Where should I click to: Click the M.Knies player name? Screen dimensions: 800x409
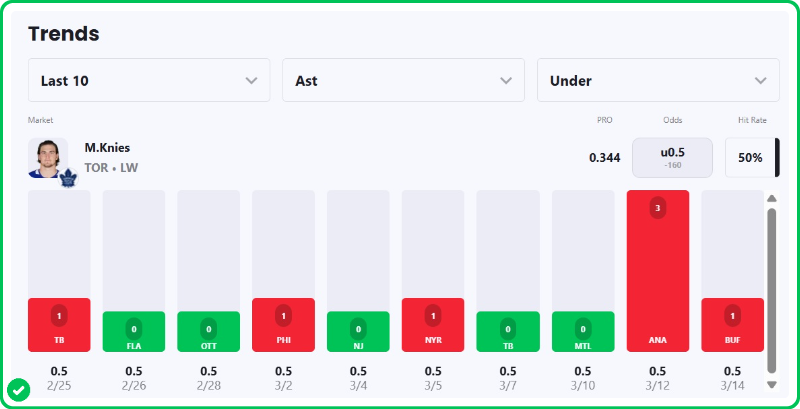(x=107, y=147)
